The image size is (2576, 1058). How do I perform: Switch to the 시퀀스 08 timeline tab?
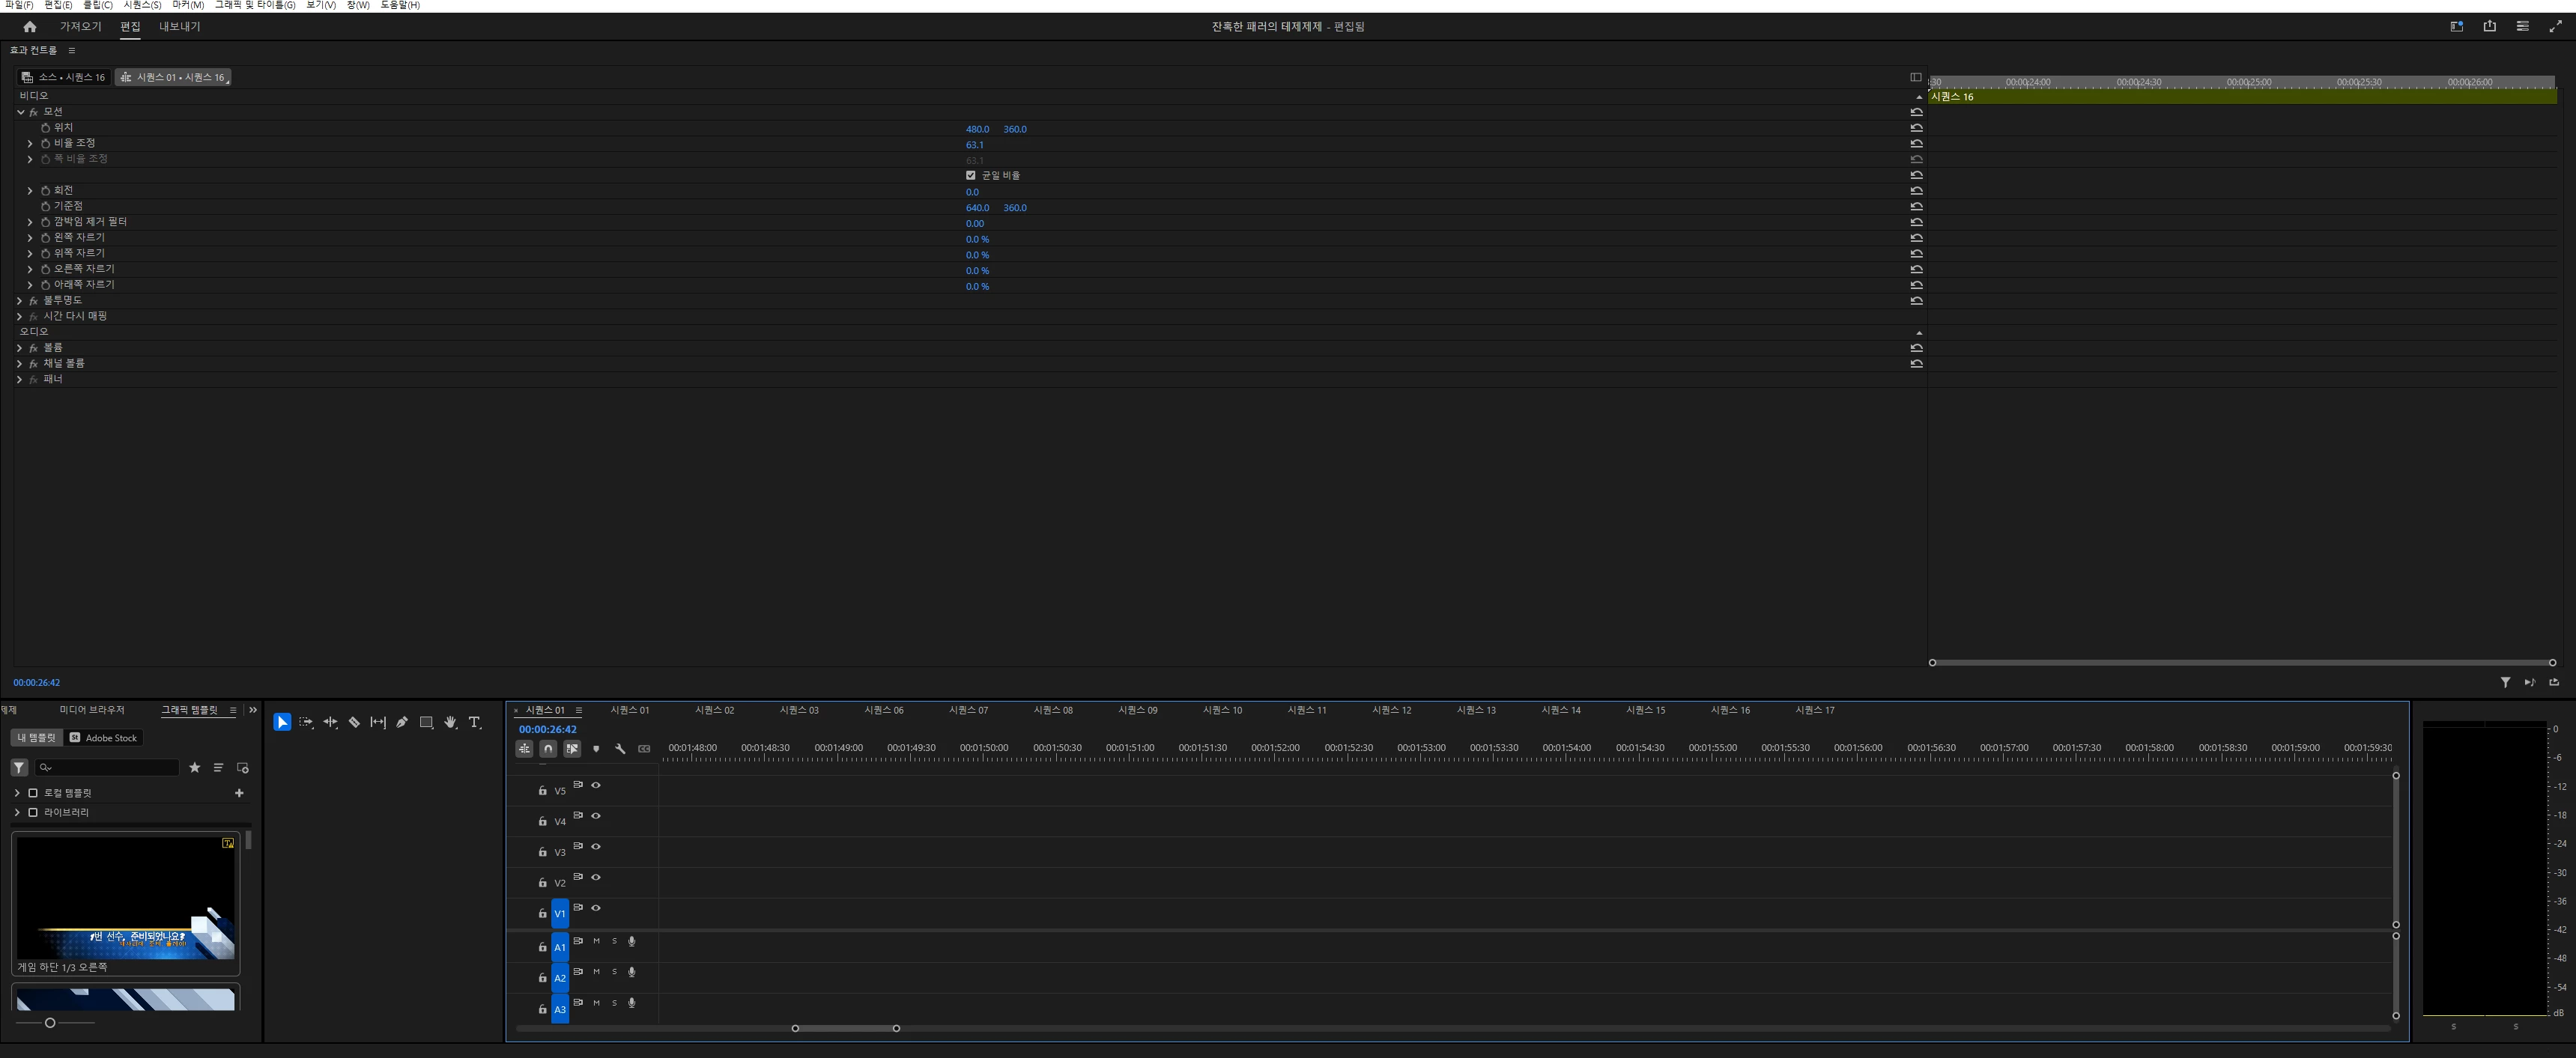(1053, 710)
